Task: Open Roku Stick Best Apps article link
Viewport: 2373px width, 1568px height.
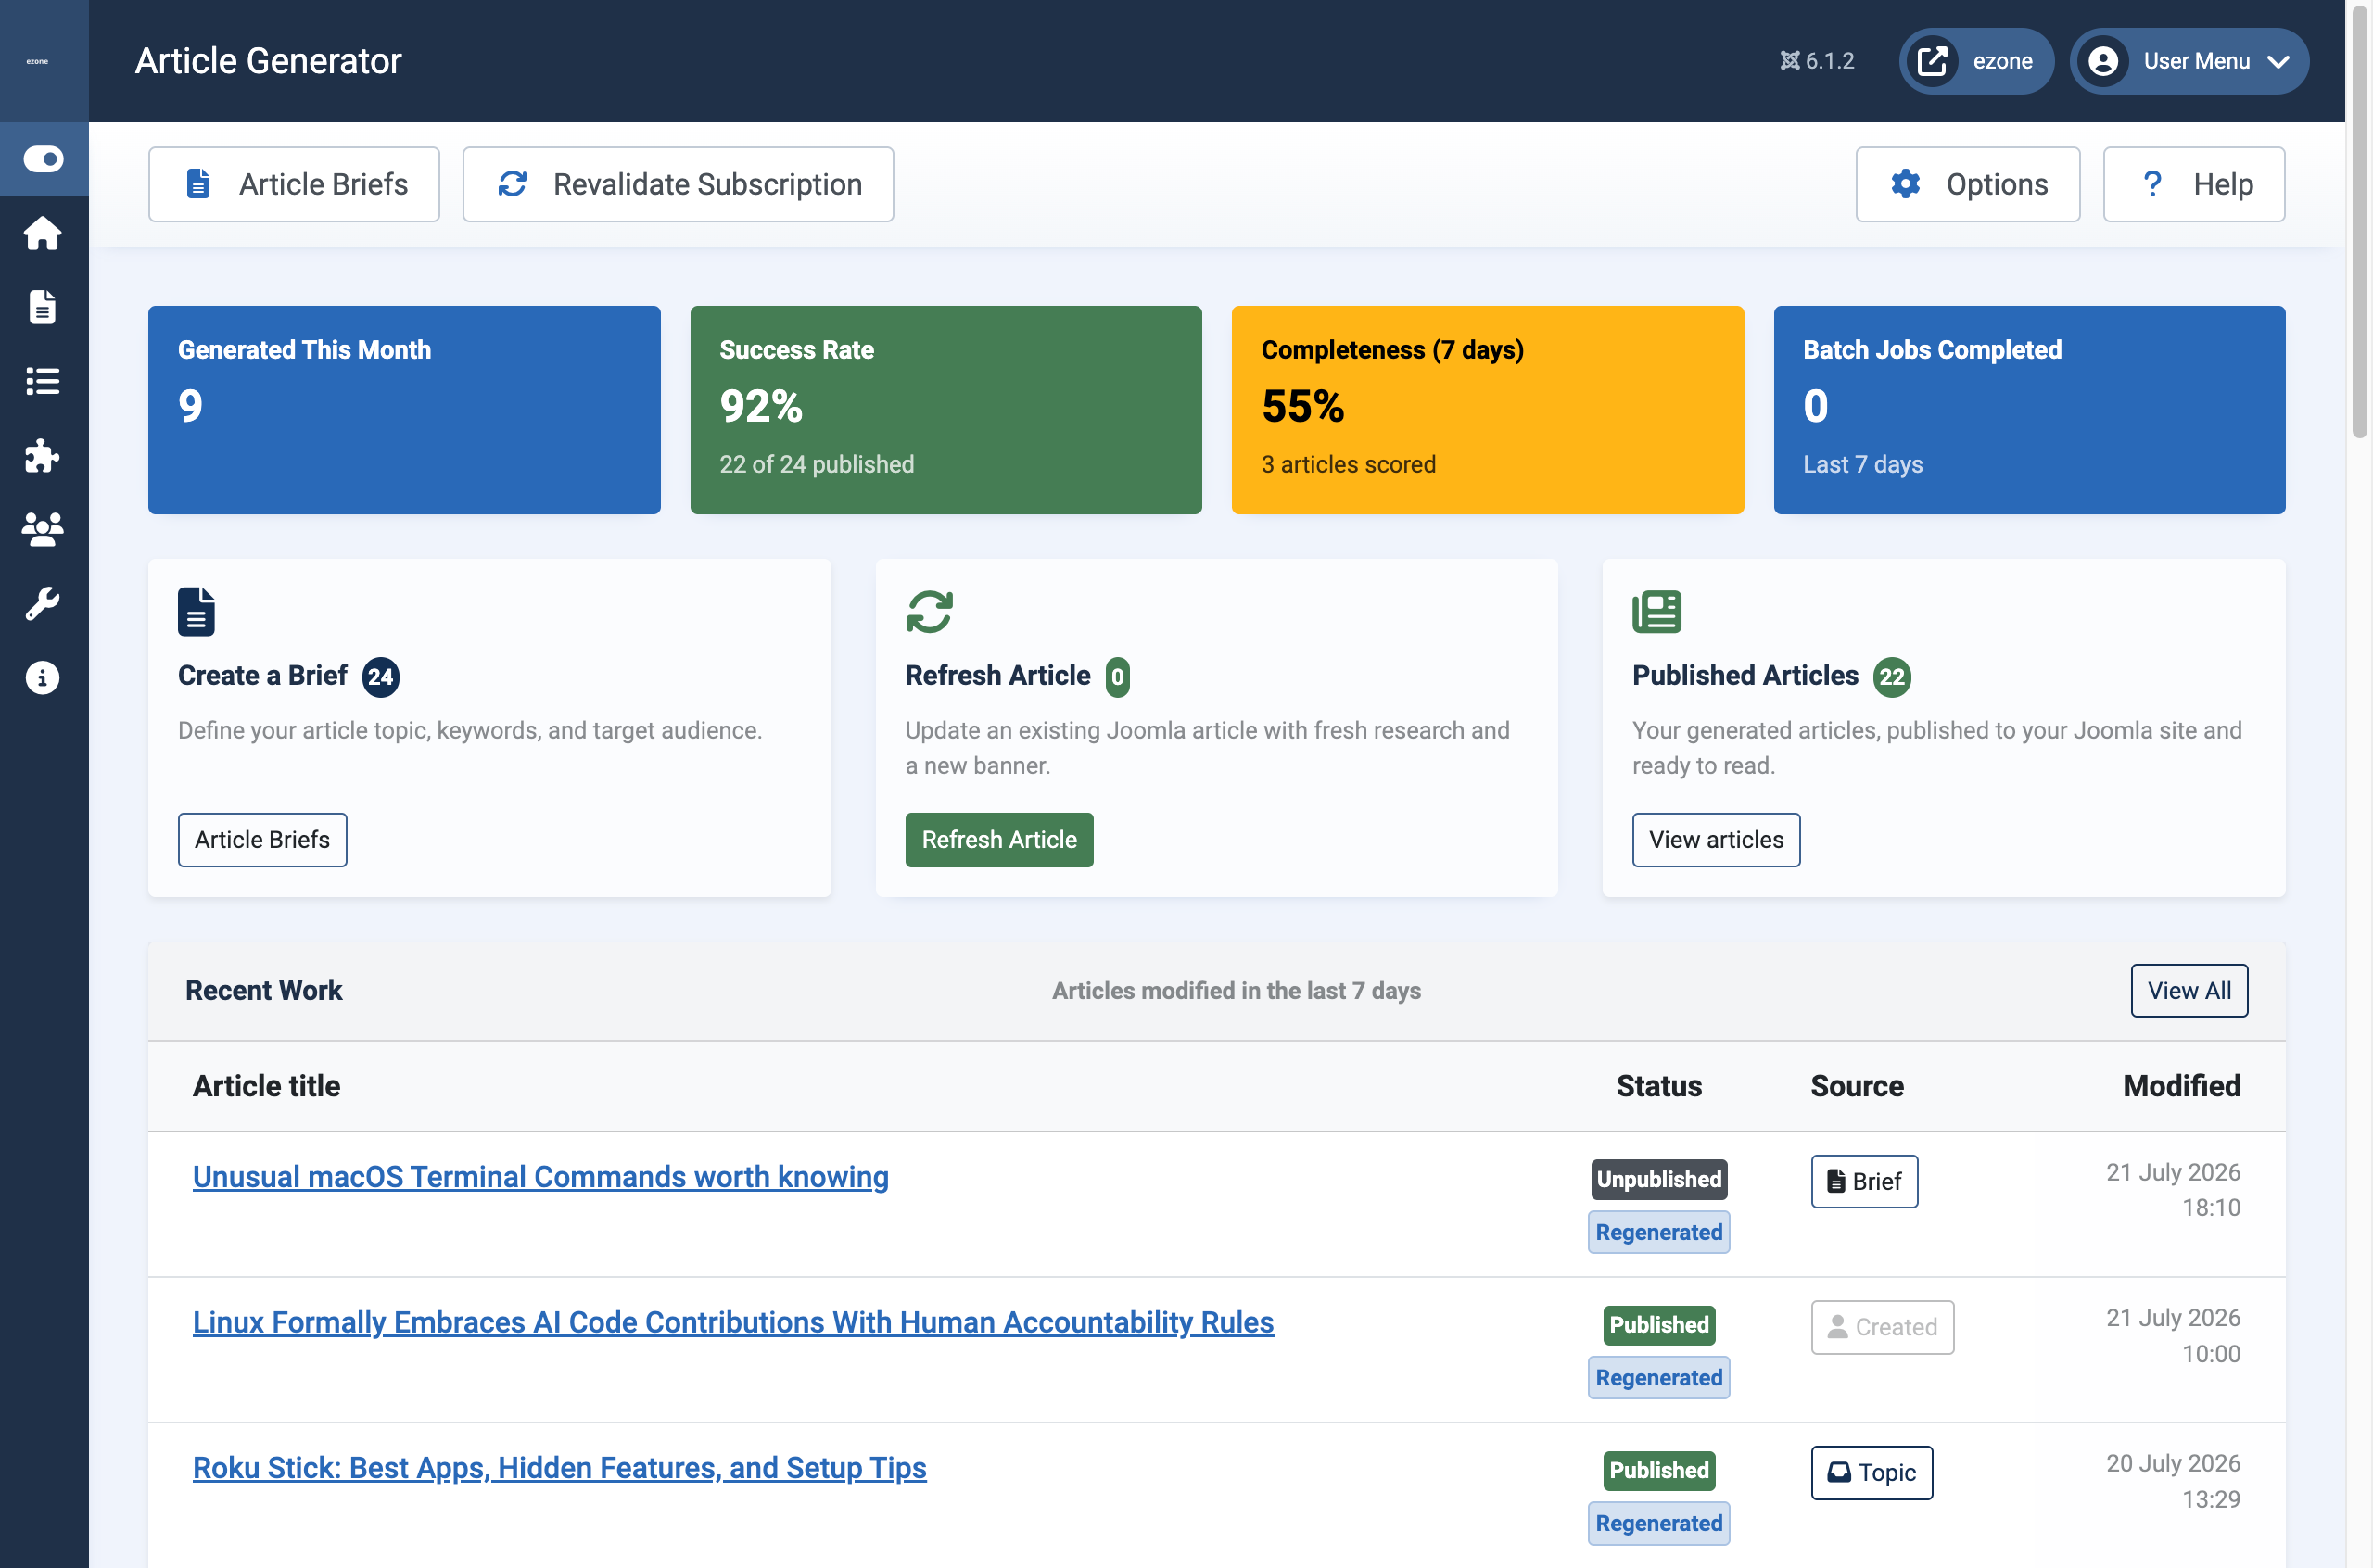Action: click(559, 1468)
